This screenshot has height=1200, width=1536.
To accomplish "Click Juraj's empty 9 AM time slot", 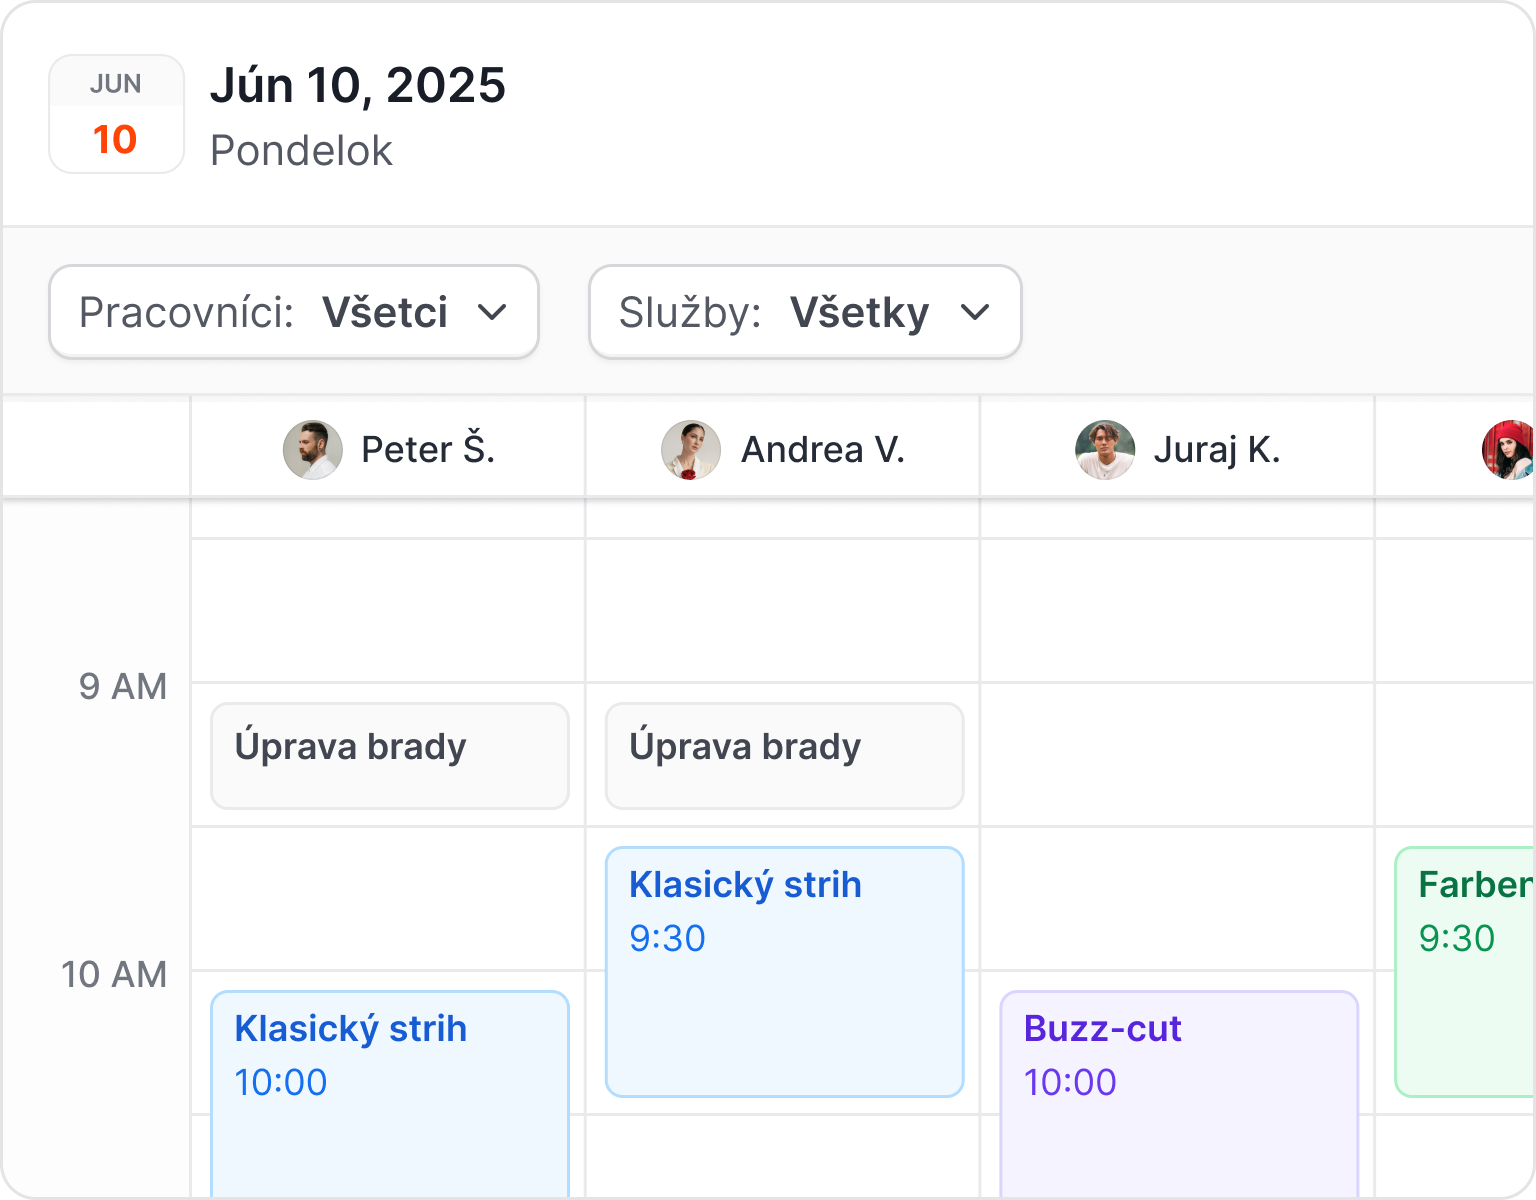I will point(1178,755).
